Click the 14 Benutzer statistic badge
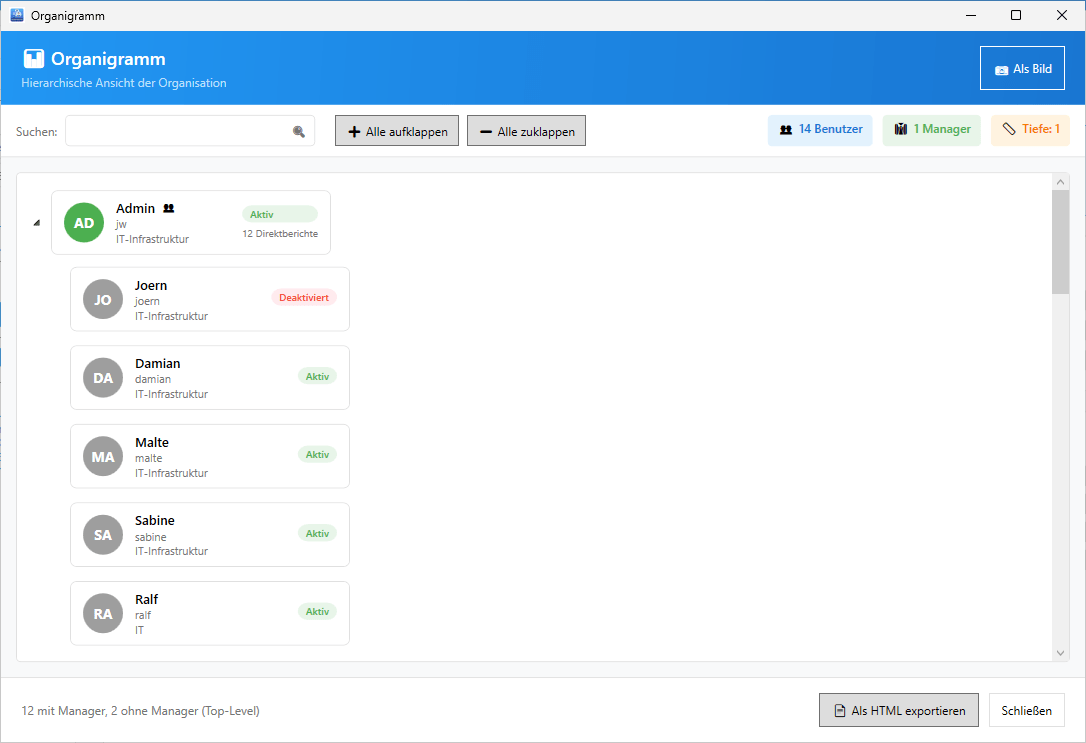Screen dimensions: 1086x743 820,130
